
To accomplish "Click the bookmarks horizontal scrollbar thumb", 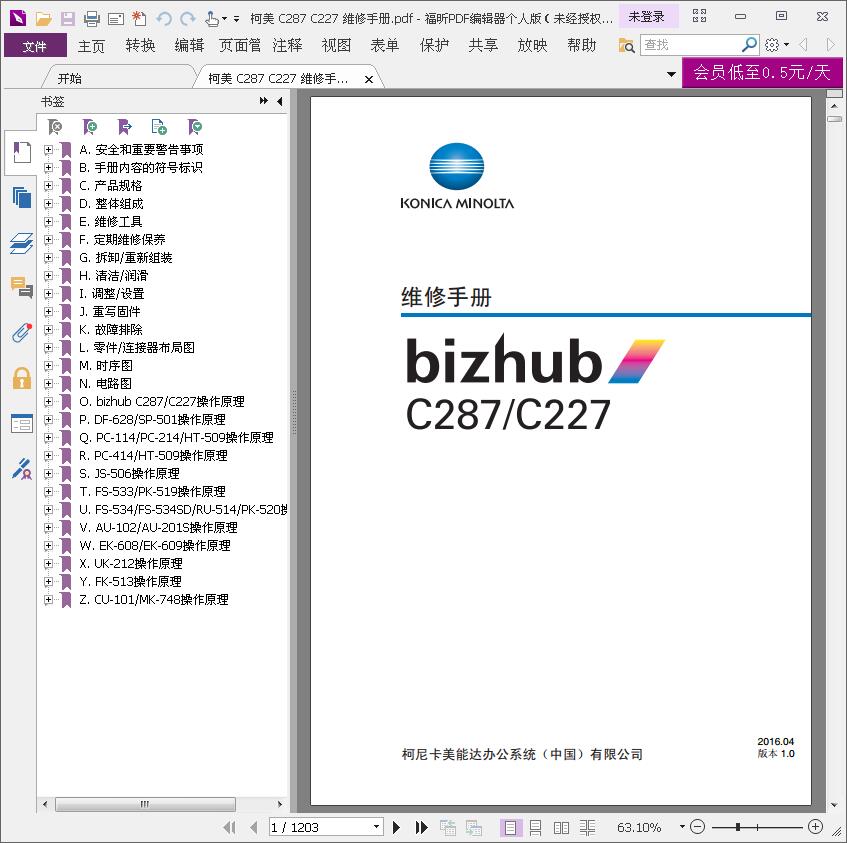I will (x=145, y=804).
